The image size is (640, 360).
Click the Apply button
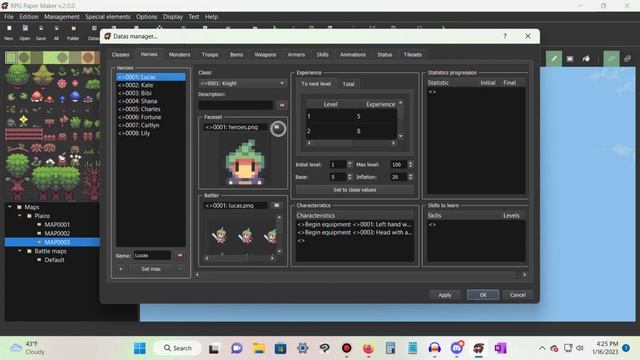click(445, 295)
